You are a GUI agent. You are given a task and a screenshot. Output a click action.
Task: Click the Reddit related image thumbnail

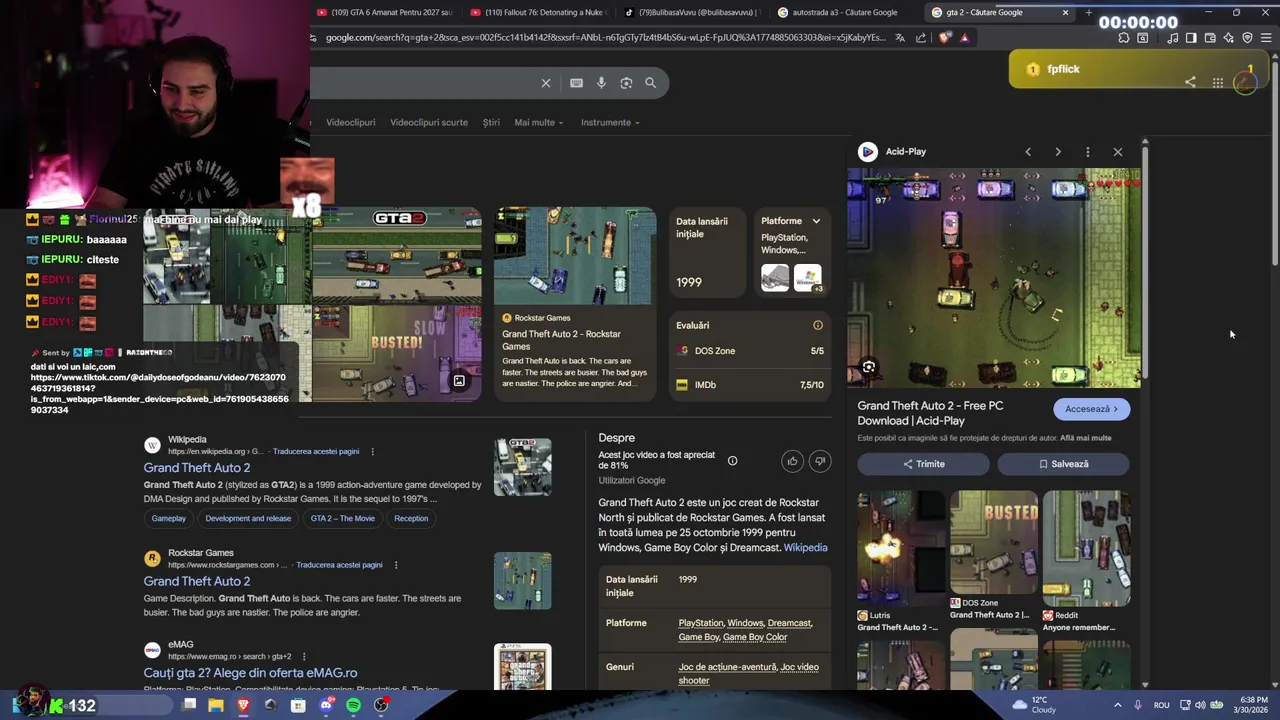click(1086, 548)
